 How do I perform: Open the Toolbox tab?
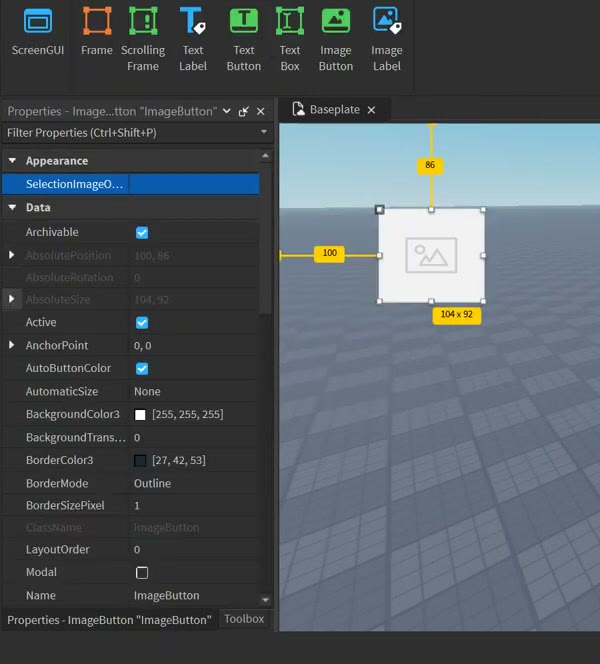[244, 619]
